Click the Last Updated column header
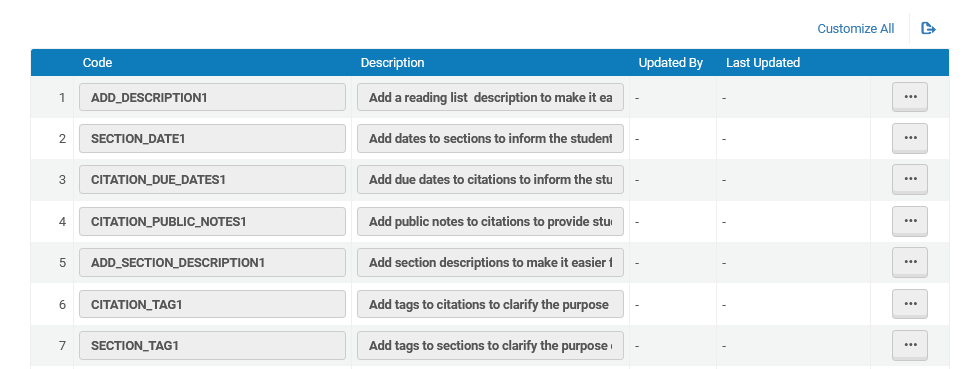Image resolution: width=980 pixels, height=369 pixels. (762, 63)
